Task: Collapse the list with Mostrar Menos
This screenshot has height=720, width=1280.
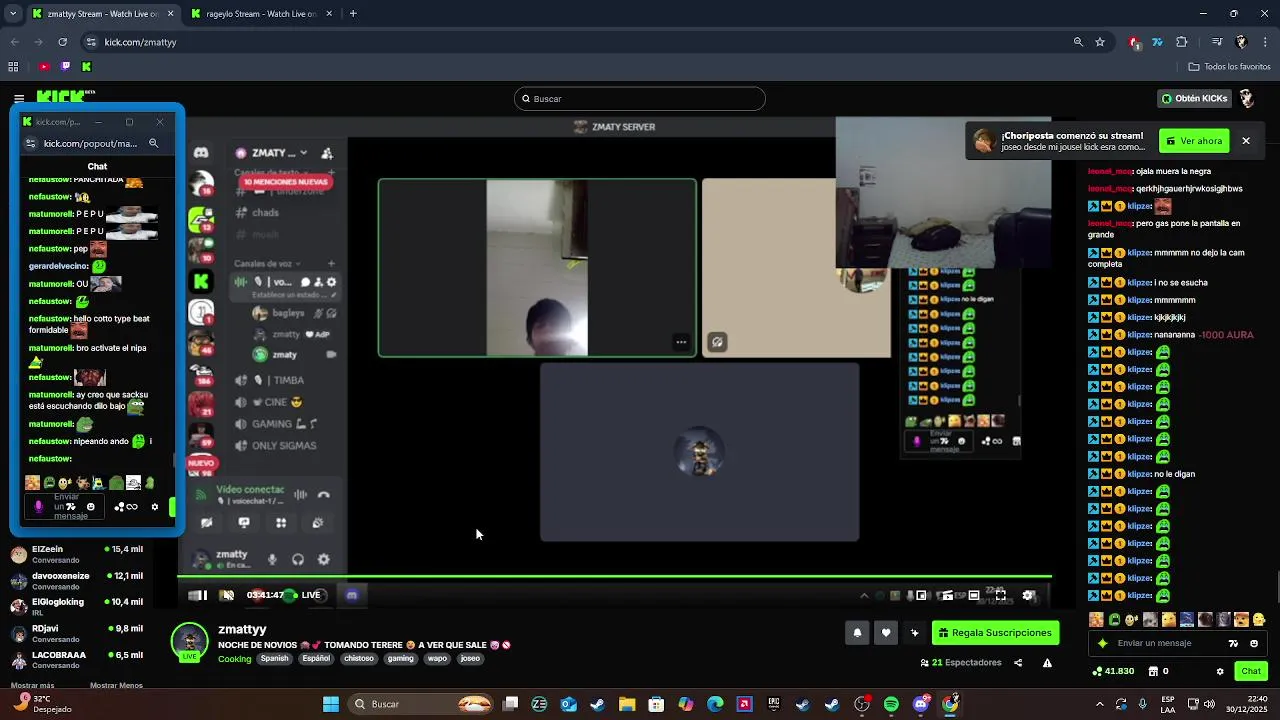Action: (116, 685)
